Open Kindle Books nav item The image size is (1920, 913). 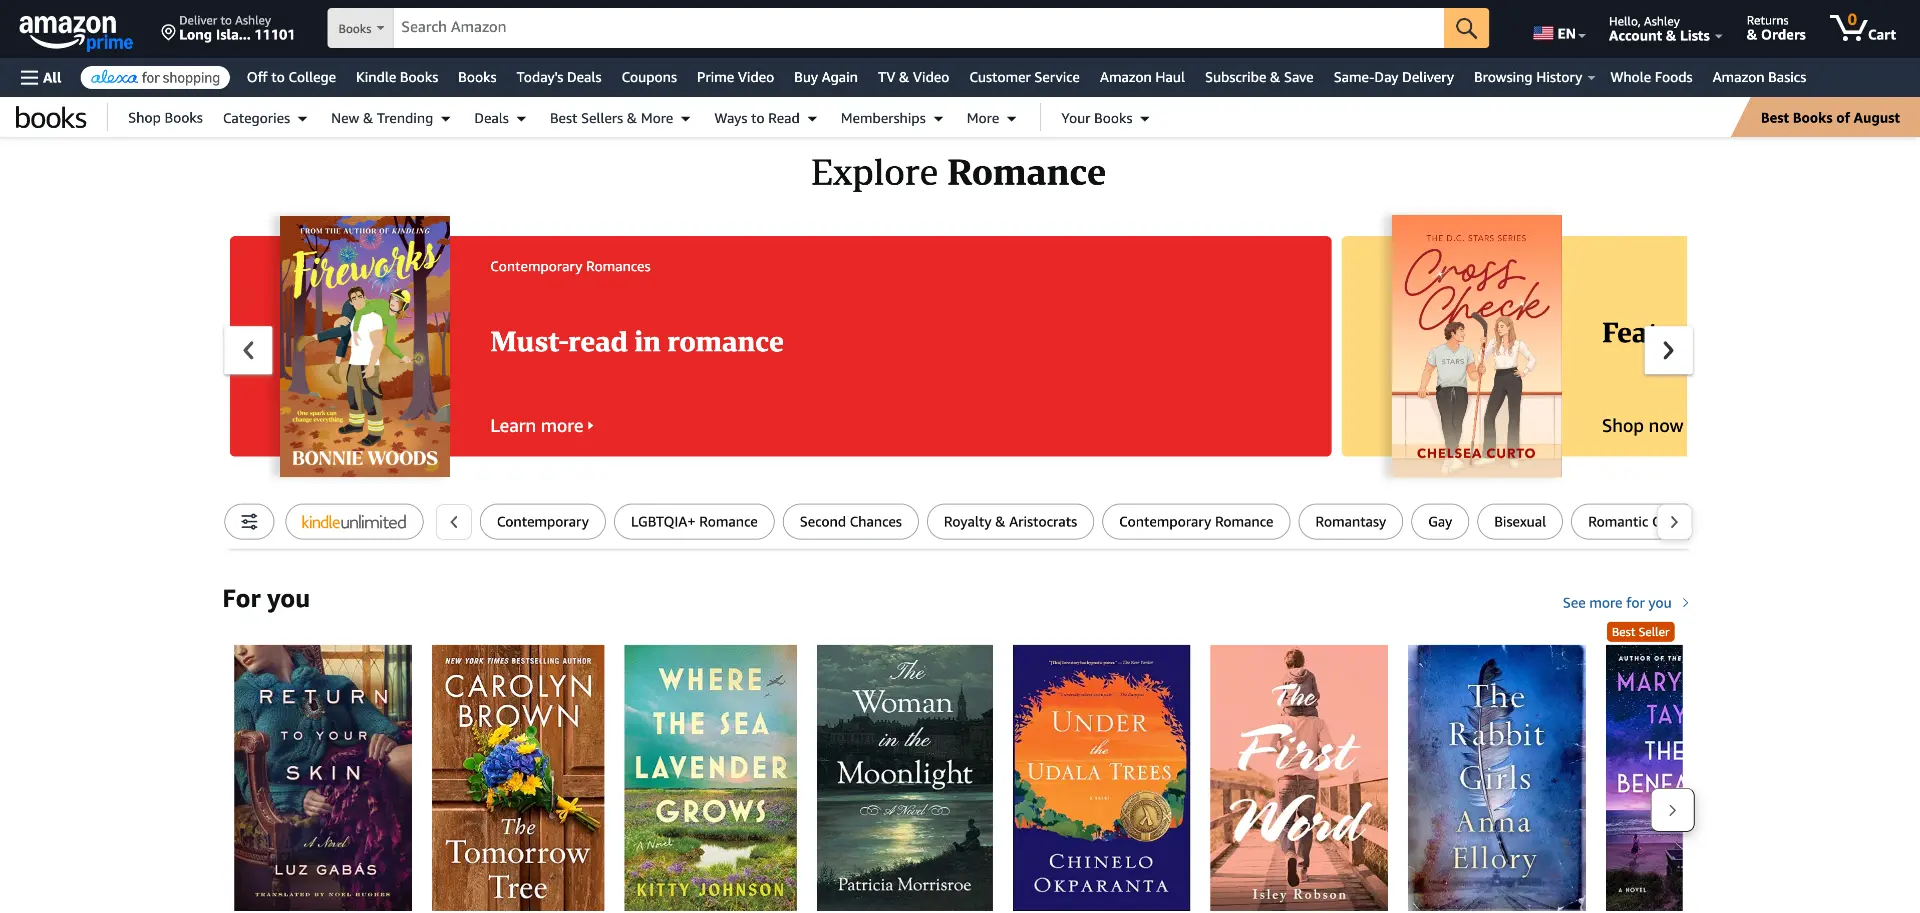[x=397, y=77]
